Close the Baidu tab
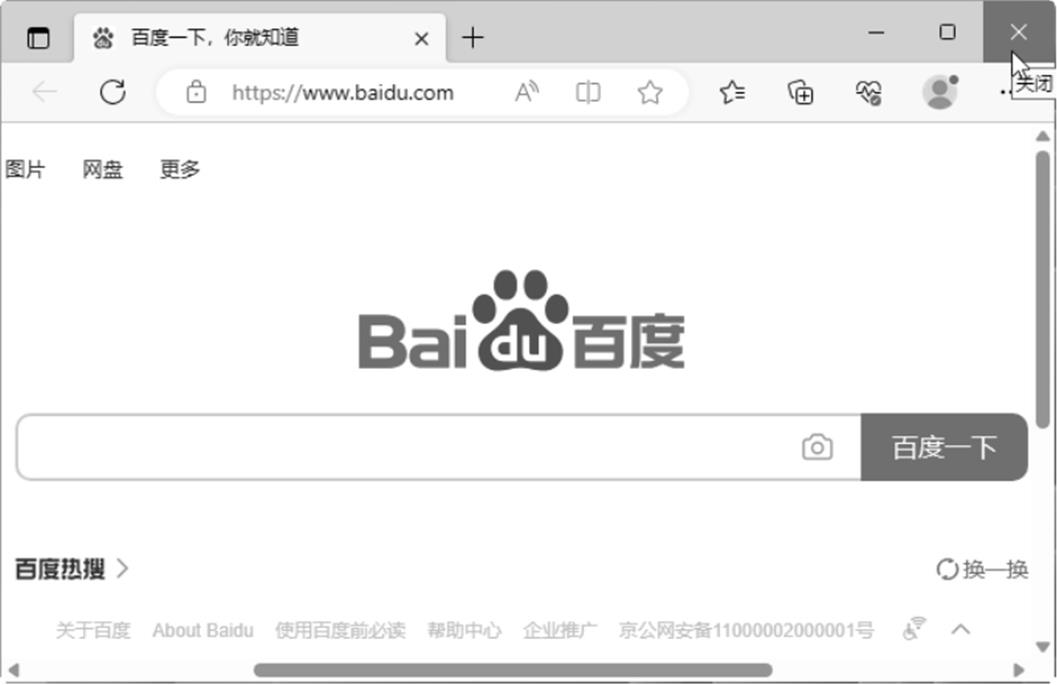The image size is (1057, 685). coord(421,39)
